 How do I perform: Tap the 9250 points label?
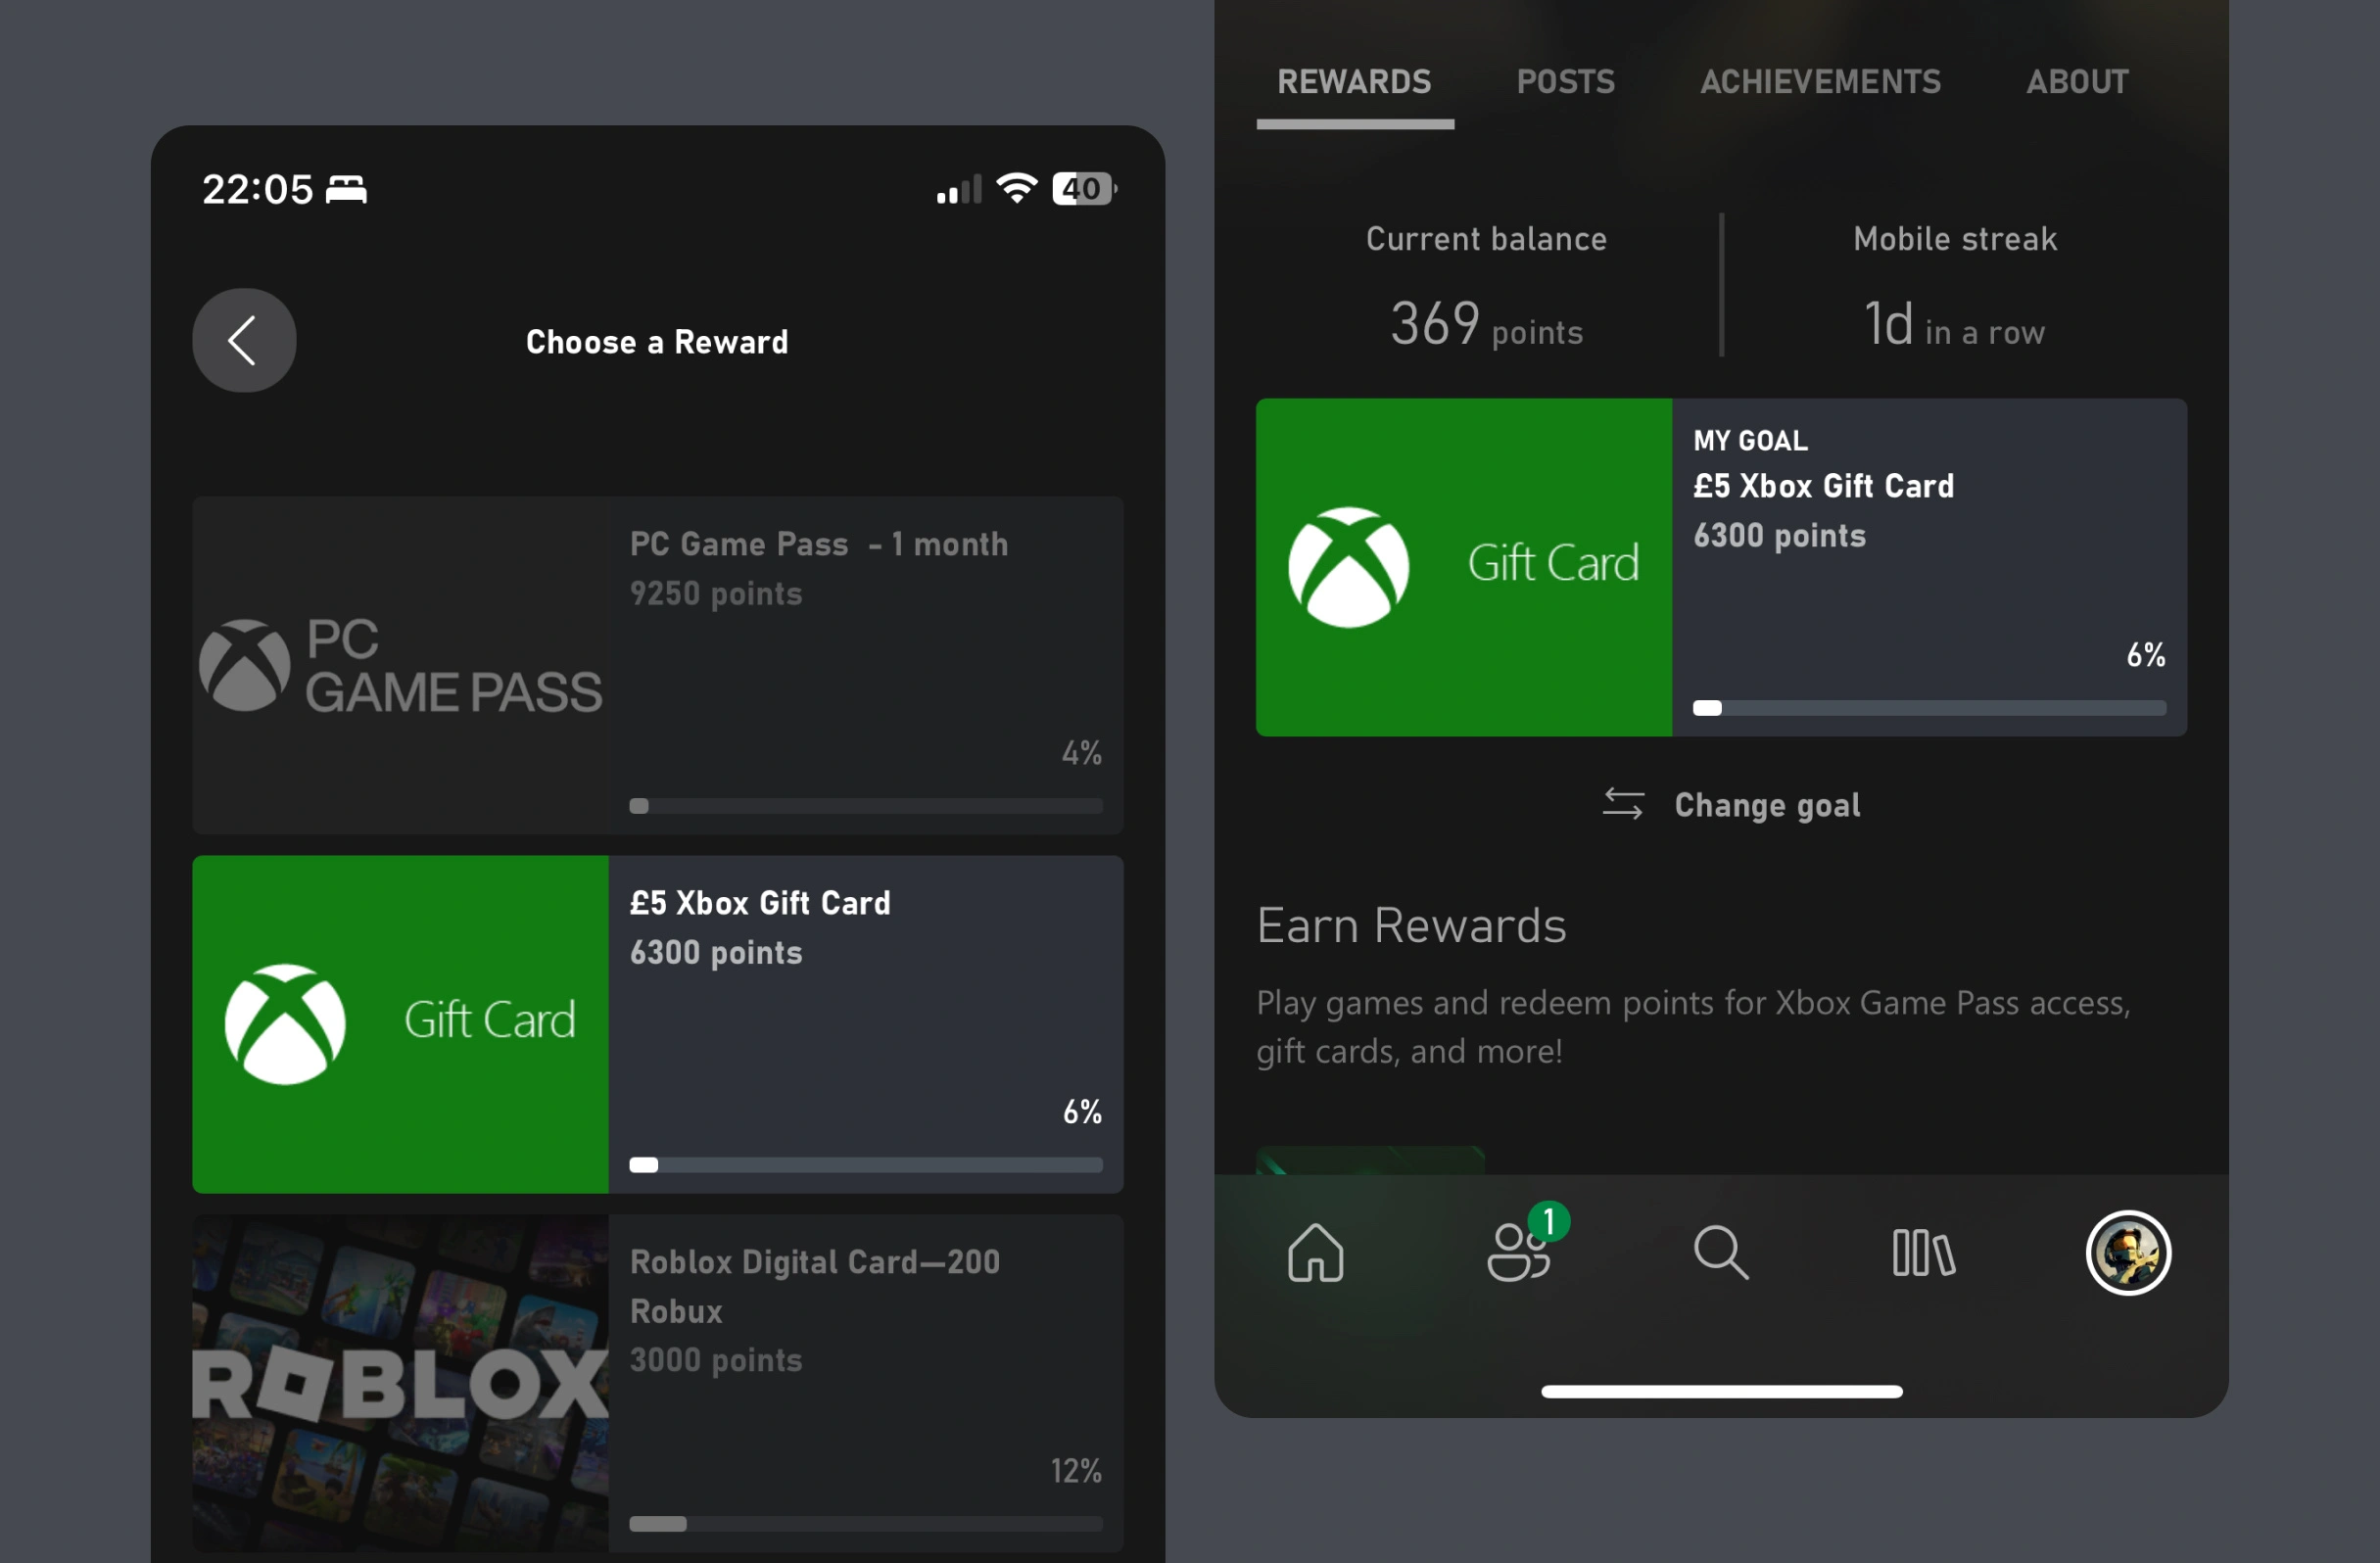coord(716,594)
